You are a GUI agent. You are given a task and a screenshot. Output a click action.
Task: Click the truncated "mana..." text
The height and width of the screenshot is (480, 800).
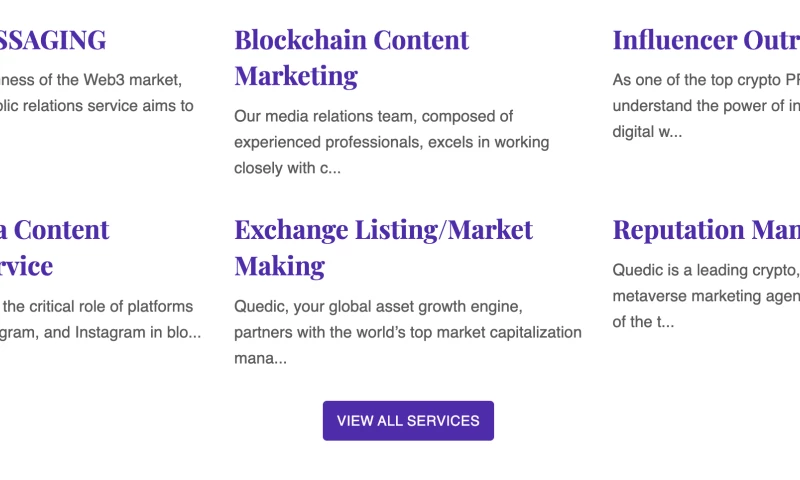260,357
